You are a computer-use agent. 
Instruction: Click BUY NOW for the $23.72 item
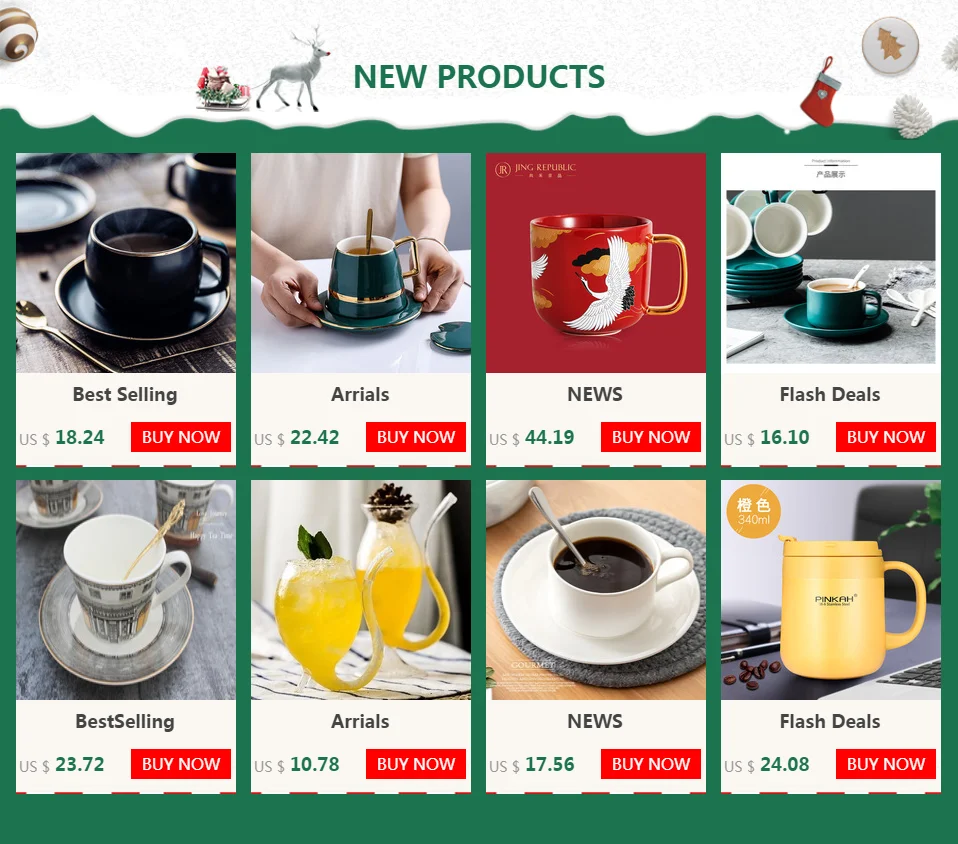(181, 764)
